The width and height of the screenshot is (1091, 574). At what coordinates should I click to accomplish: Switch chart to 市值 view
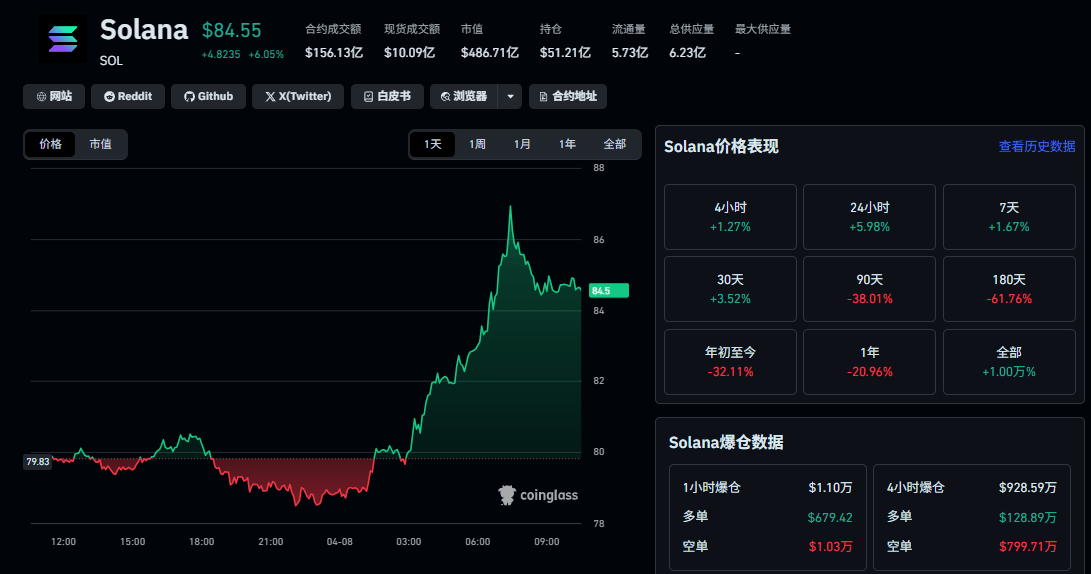[x=100, y=144]
